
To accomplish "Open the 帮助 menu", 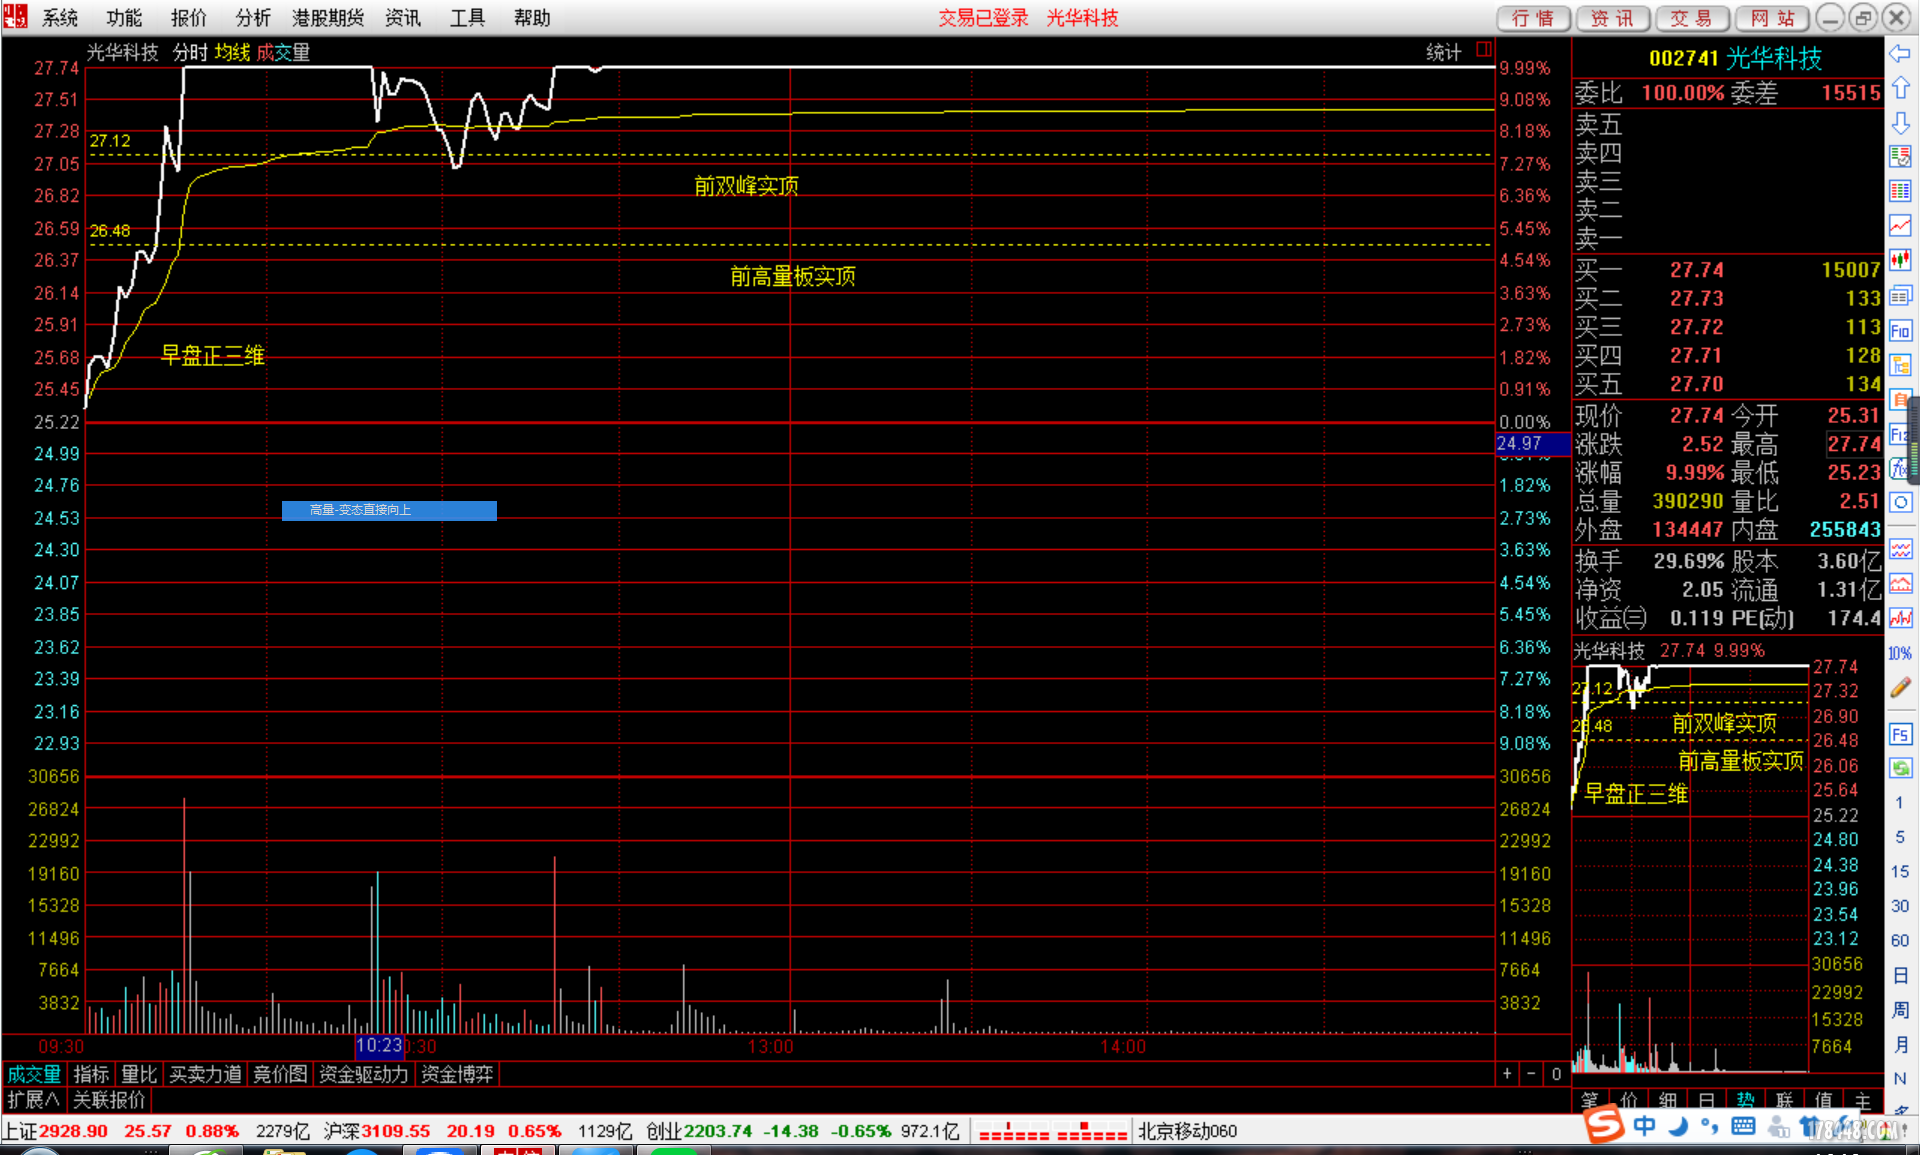I will (x=532, y=17).
